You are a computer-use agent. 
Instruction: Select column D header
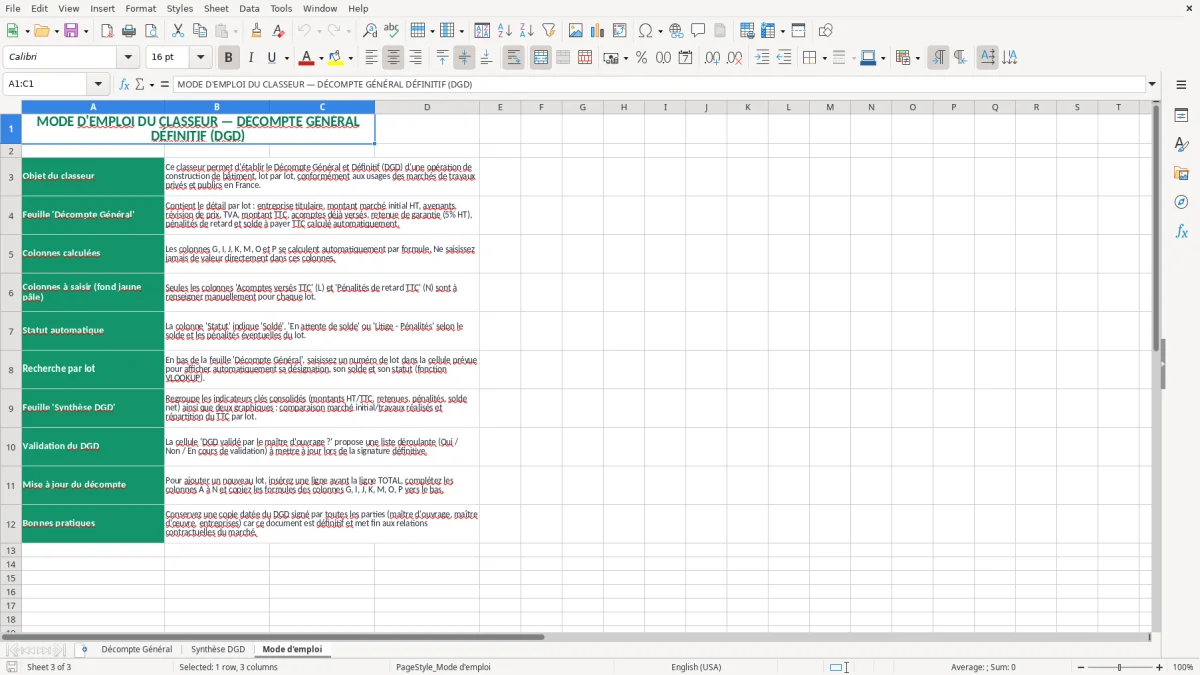427,107
